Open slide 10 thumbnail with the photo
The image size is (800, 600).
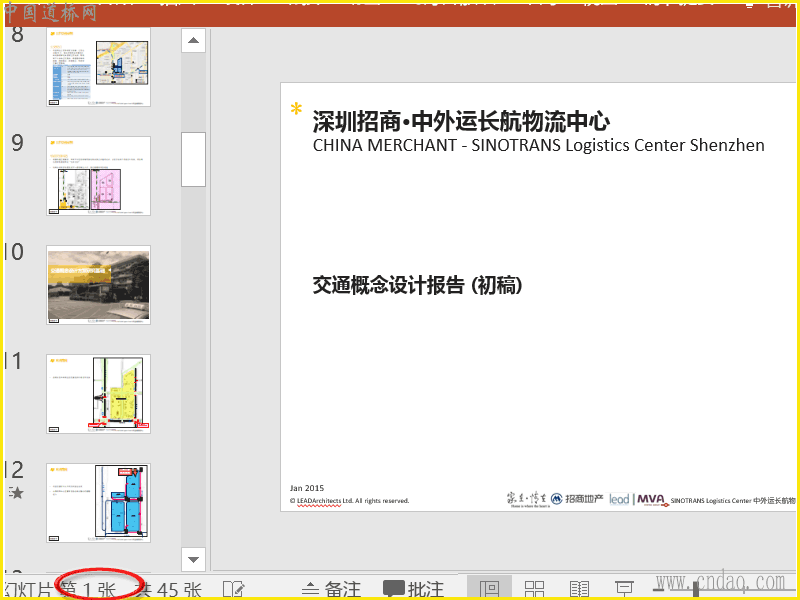click(x=98, y=285)
